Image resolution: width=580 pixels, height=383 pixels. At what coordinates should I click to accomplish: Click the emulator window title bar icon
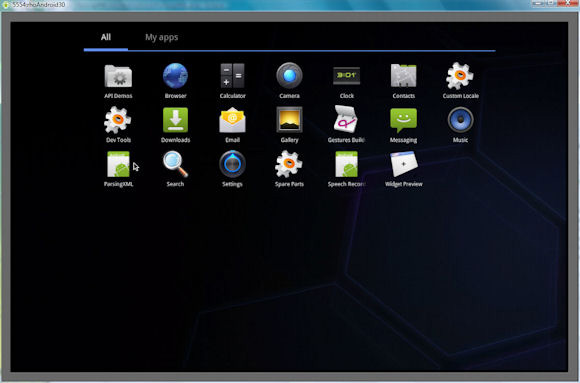click(x=5, y=5)
